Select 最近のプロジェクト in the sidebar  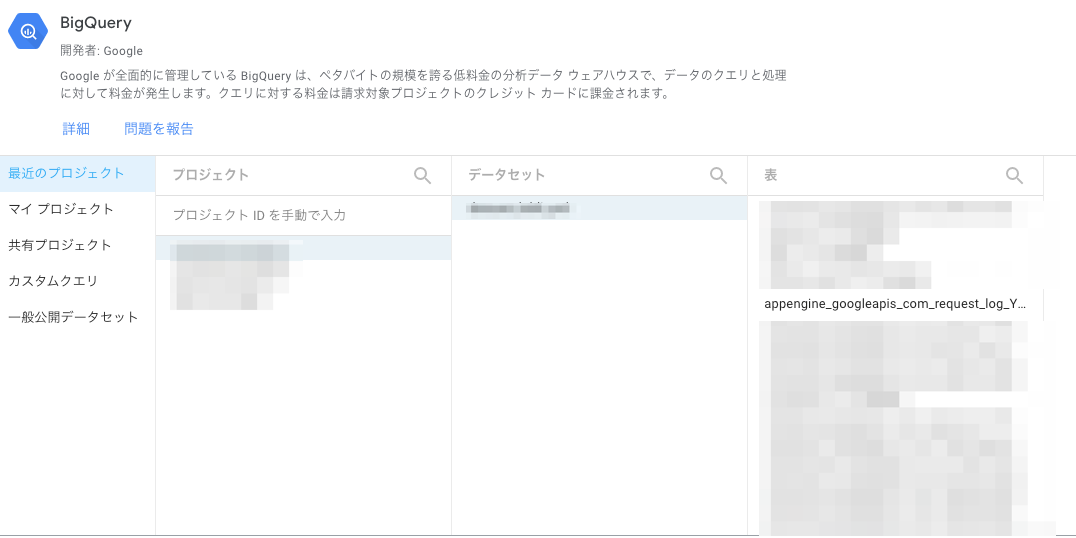(78, 174)
